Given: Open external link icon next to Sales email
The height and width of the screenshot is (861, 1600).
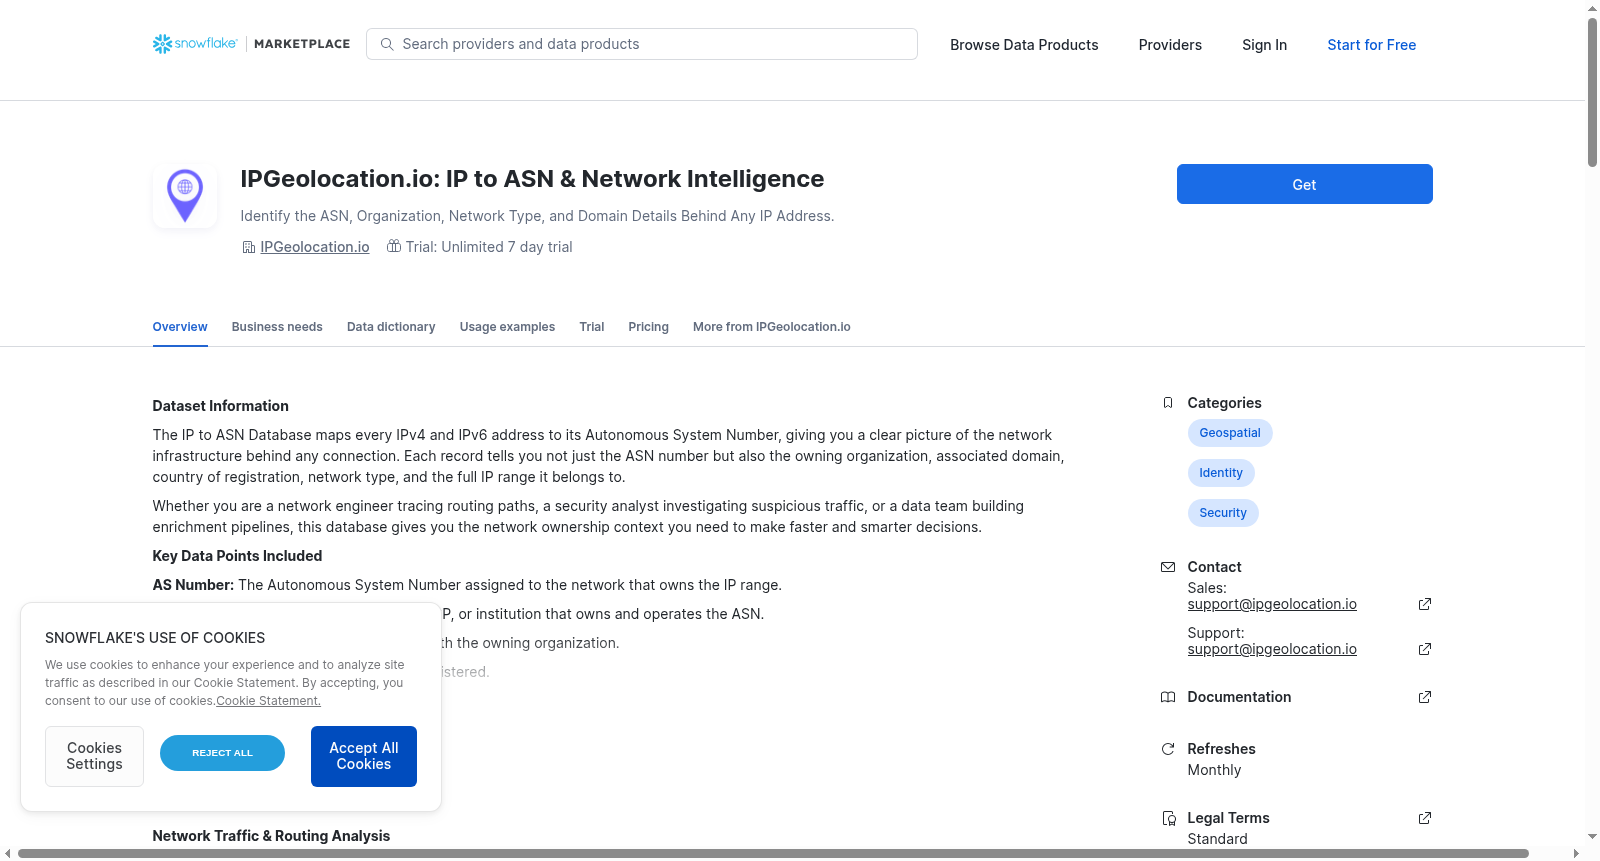Looking at the screenshot, I should 1425,604.
